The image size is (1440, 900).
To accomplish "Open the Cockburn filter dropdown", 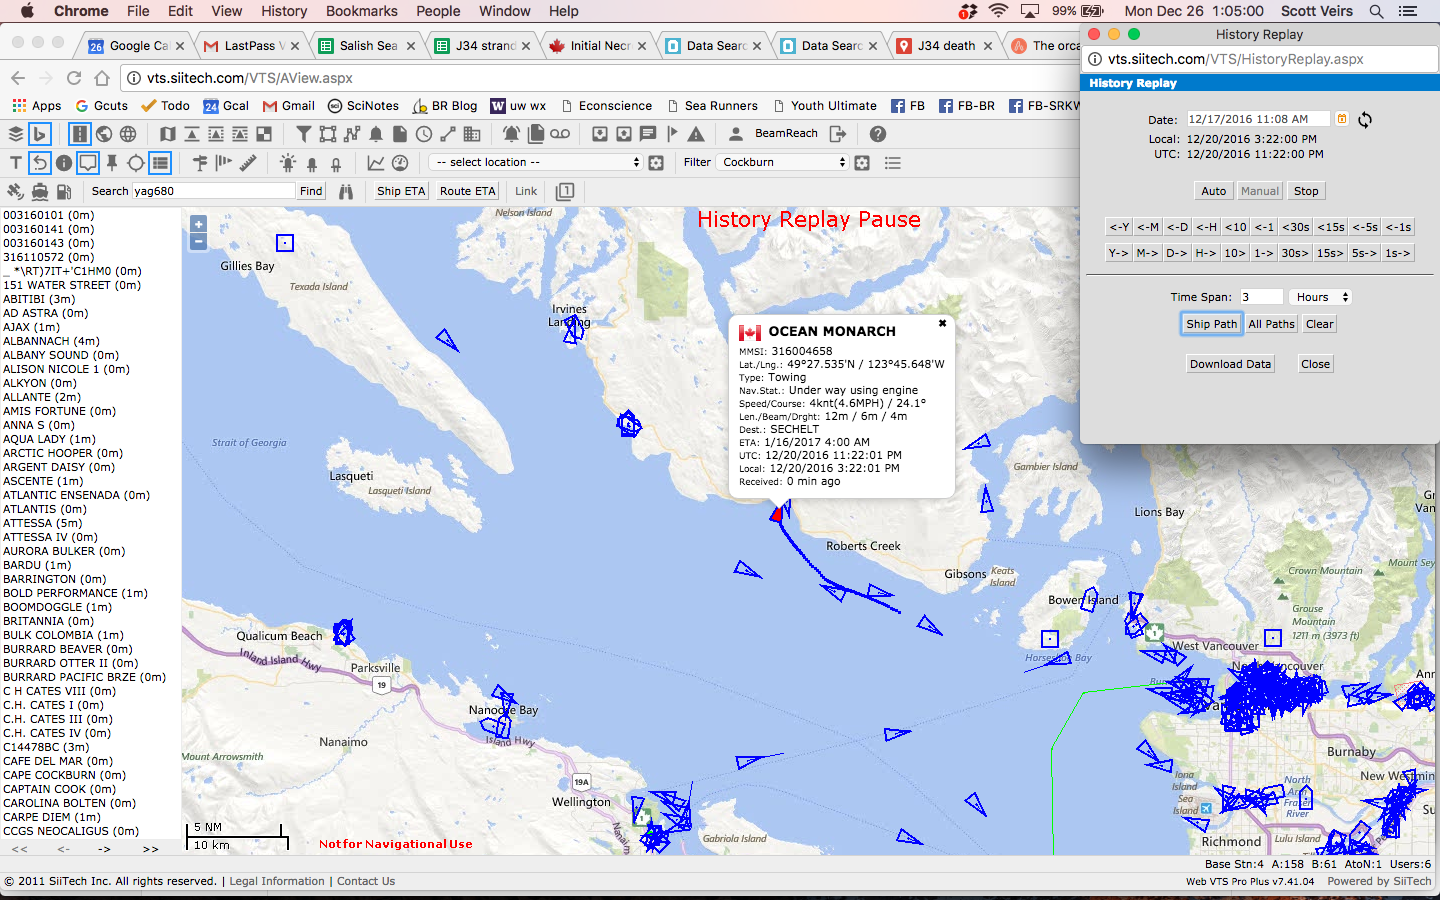I will pos(783,162).
